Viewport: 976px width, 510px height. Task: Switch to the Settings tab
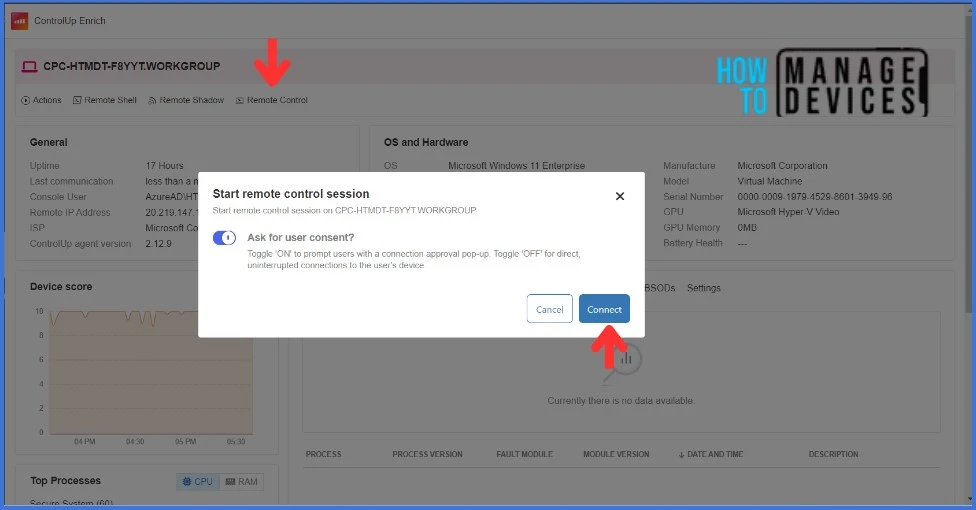(x=703, y=288)
